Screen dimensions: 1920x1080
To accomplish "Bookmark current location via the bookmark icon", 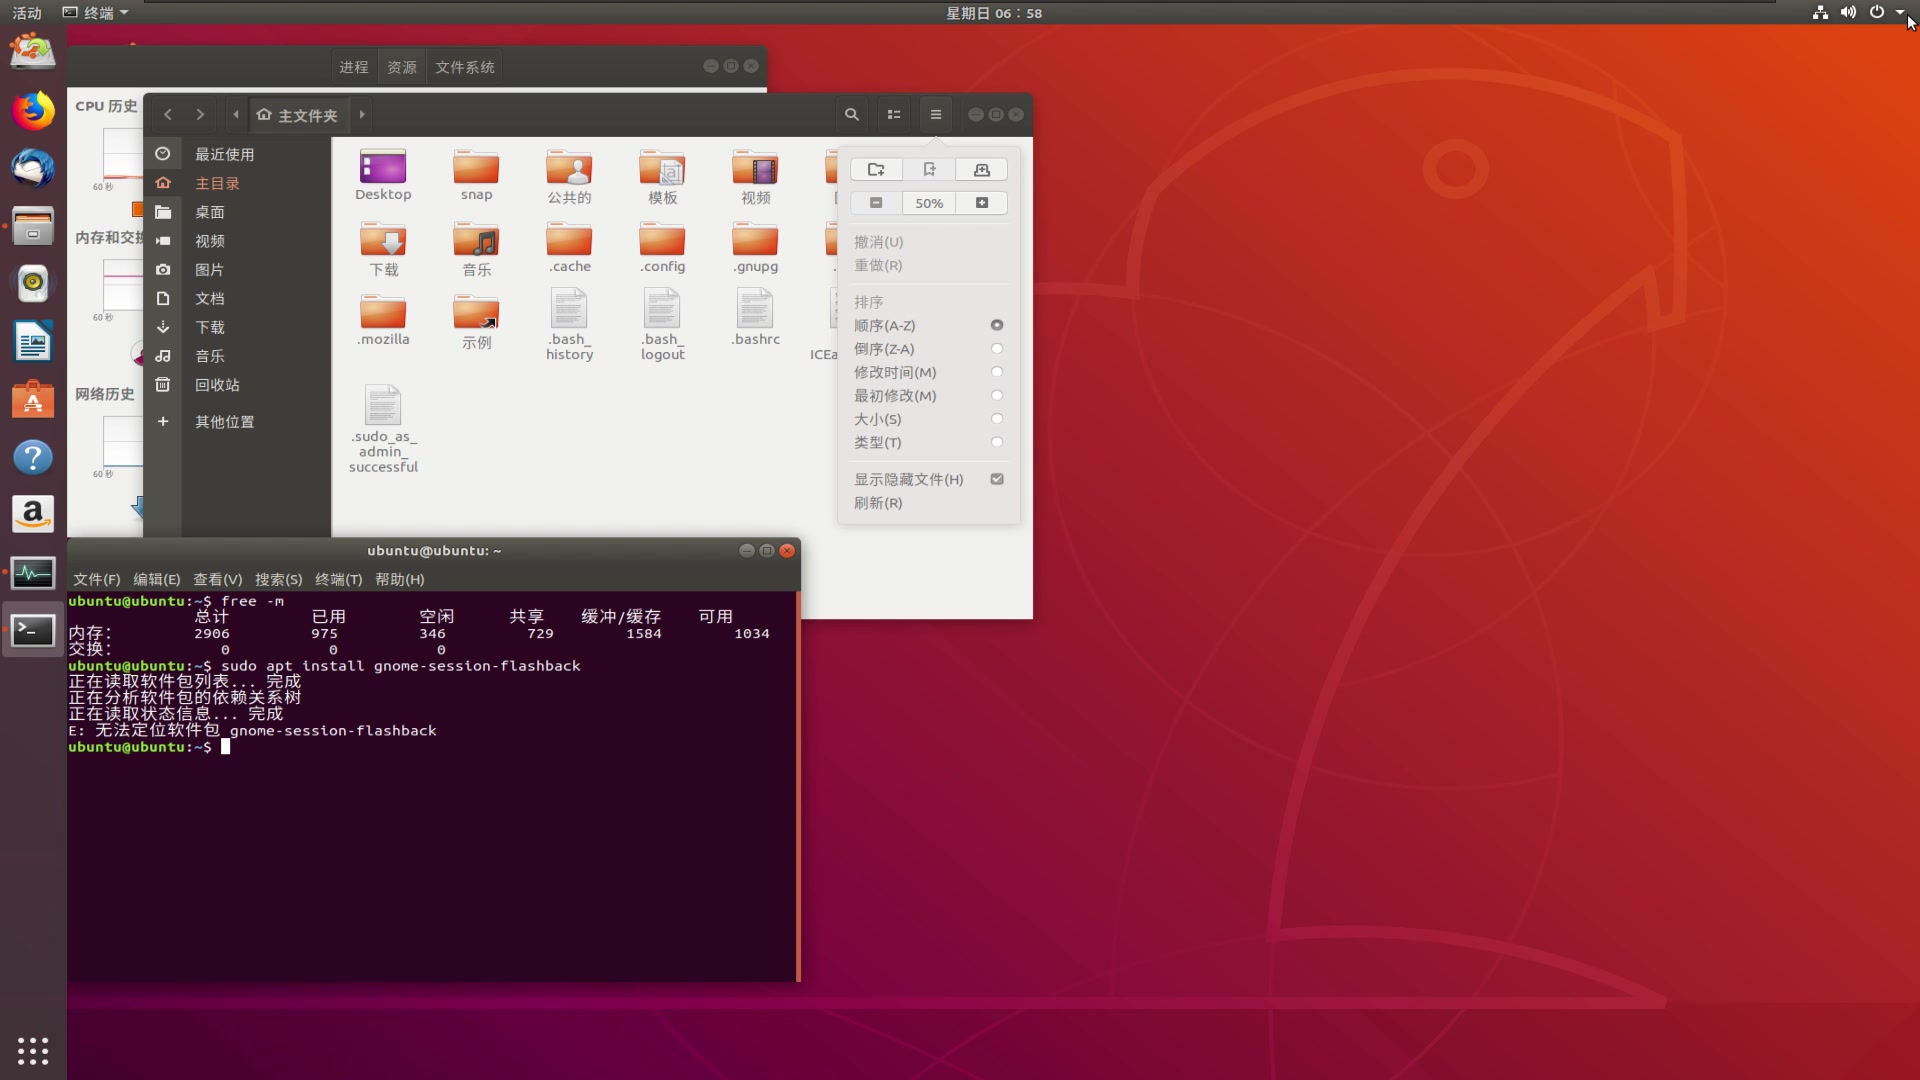I will tap(929, 169).
